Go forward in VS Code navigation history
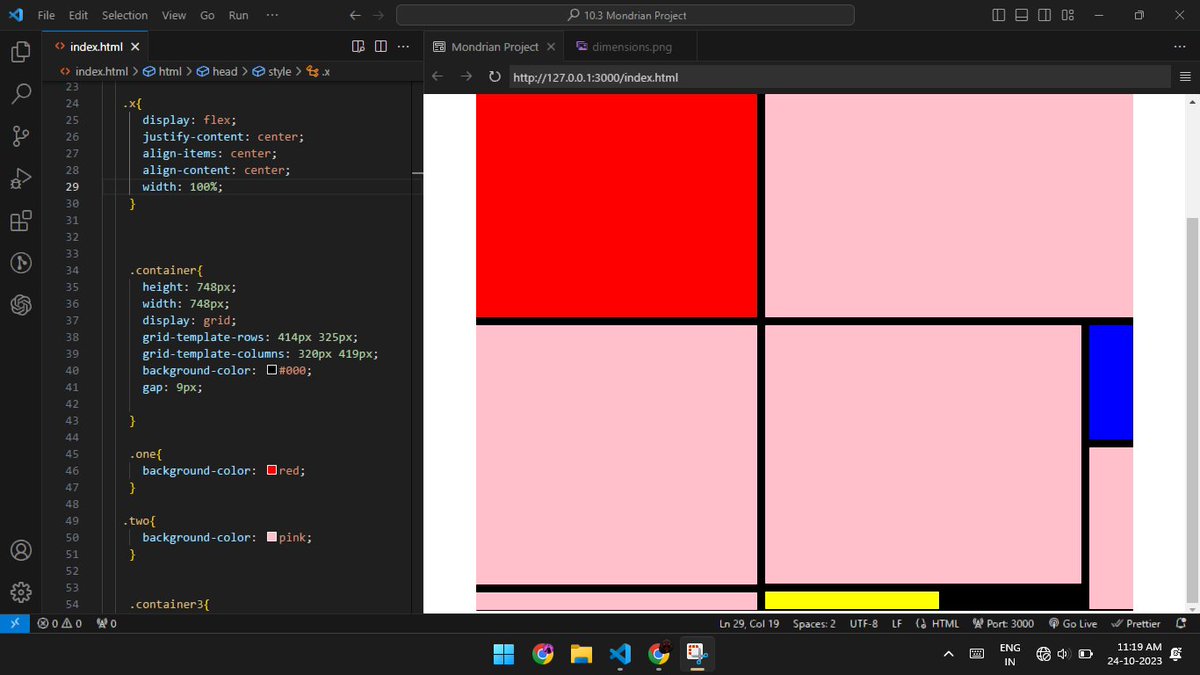Viewport: 1200px width, 675px height. tap(377, 15)
